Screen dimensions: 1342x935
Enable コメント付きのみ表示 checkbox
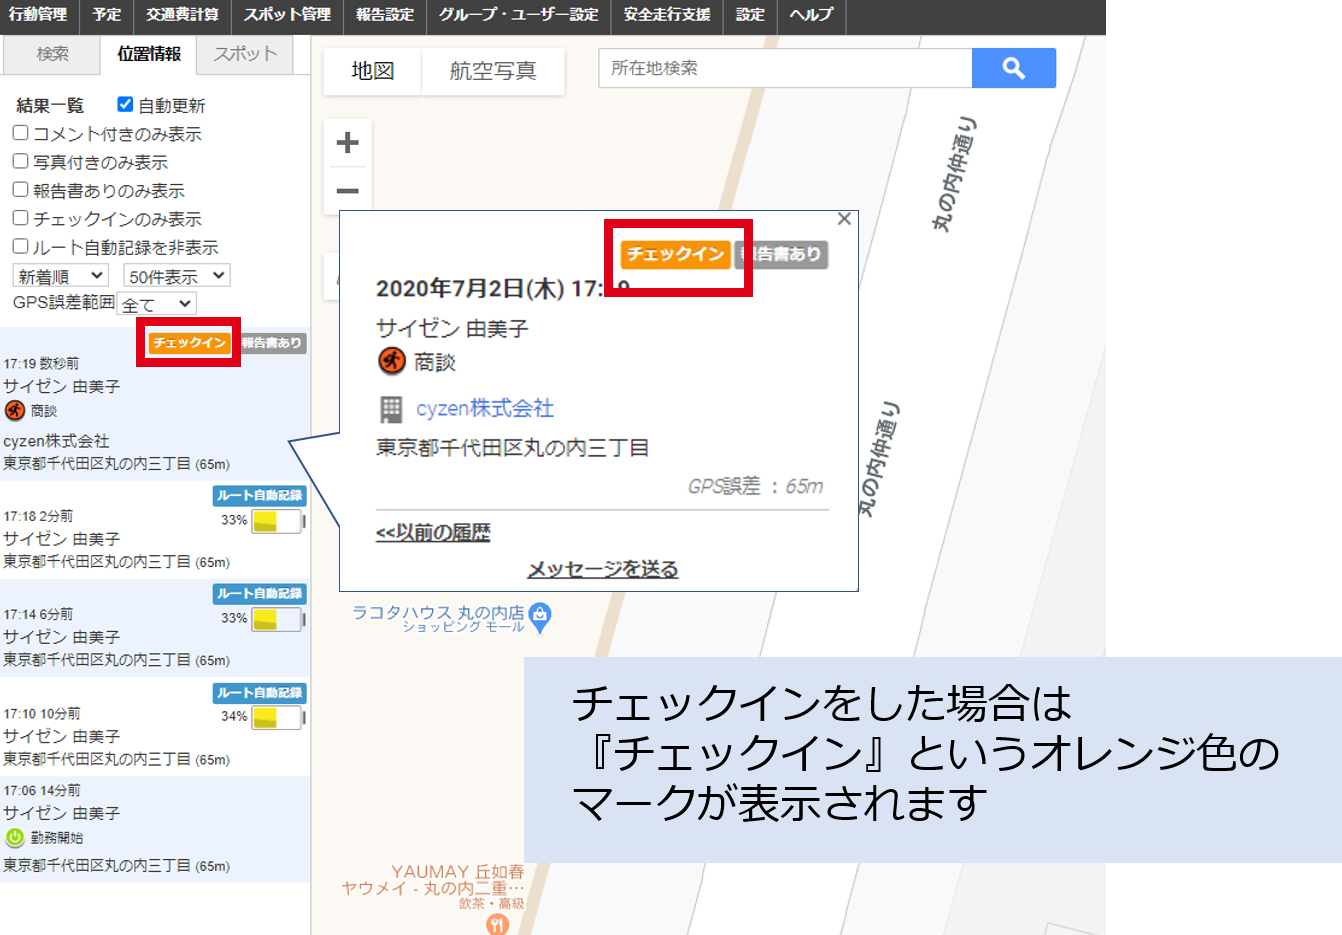[x=20, y=132]
